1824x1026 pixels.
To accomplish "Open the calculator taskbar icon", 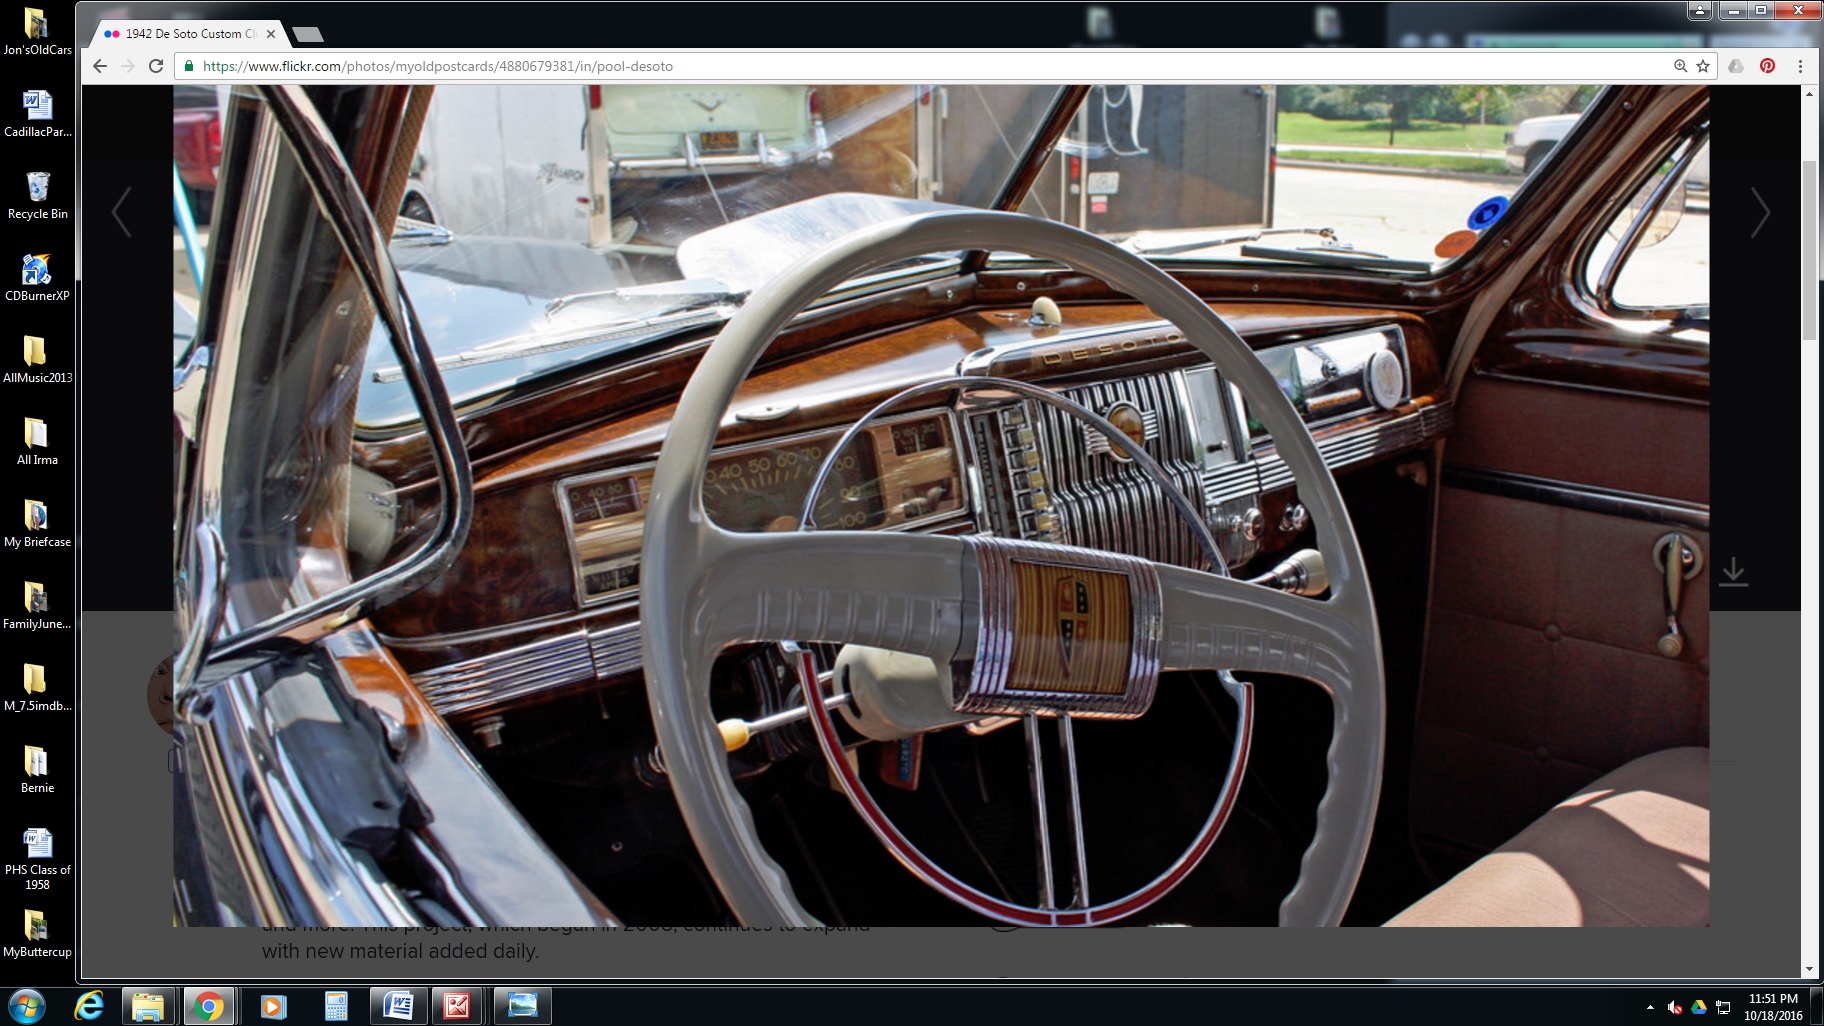I will 335,1006.
